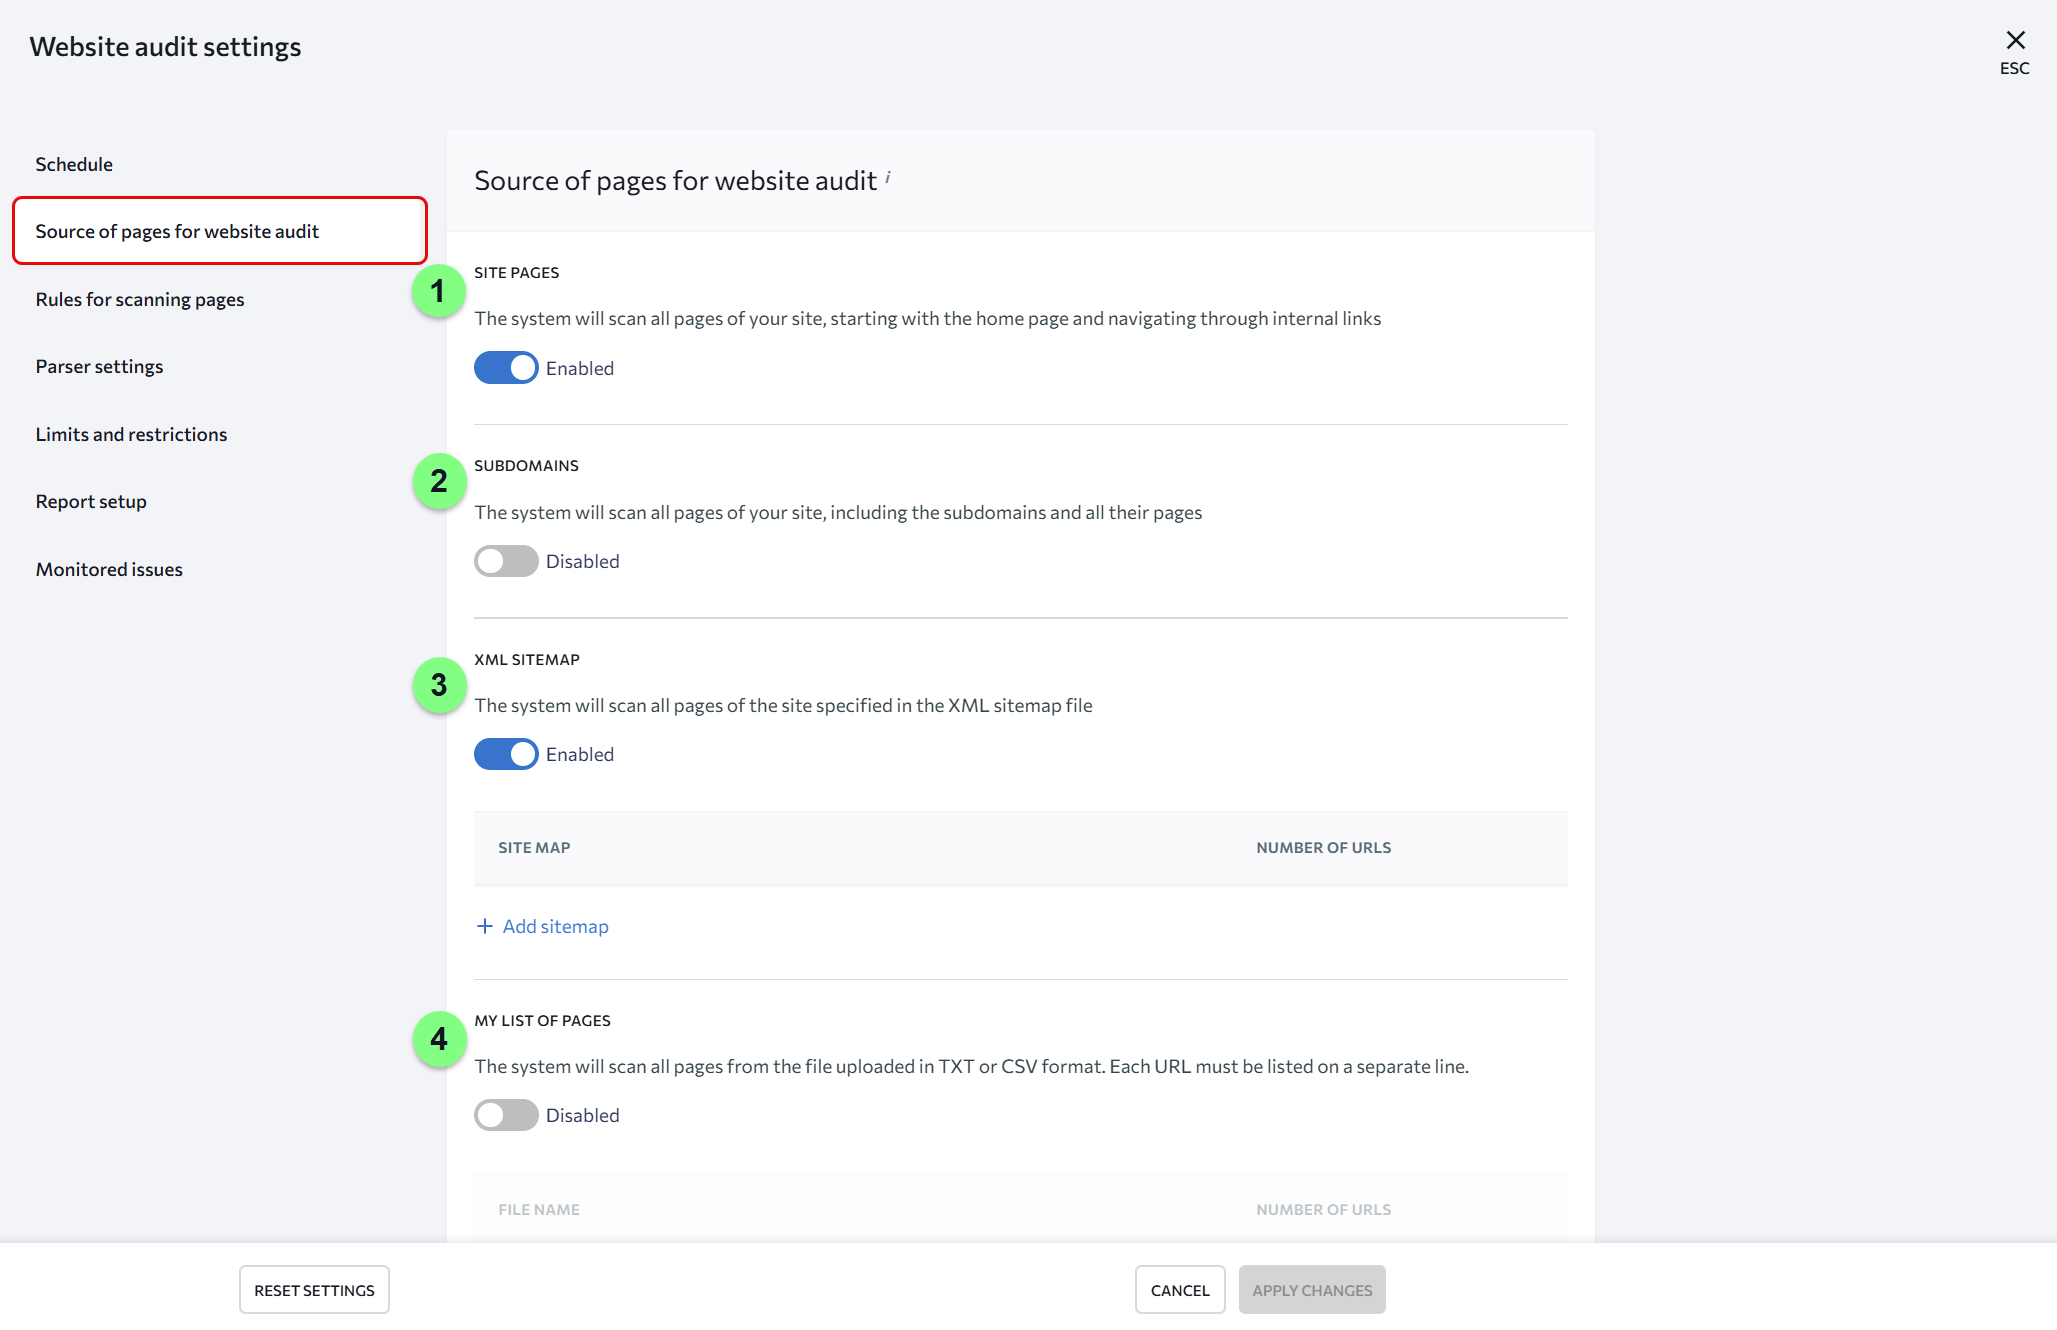The image size is (2057, 1330).
Task: Open Parser settings
Action: click(99, 366)
